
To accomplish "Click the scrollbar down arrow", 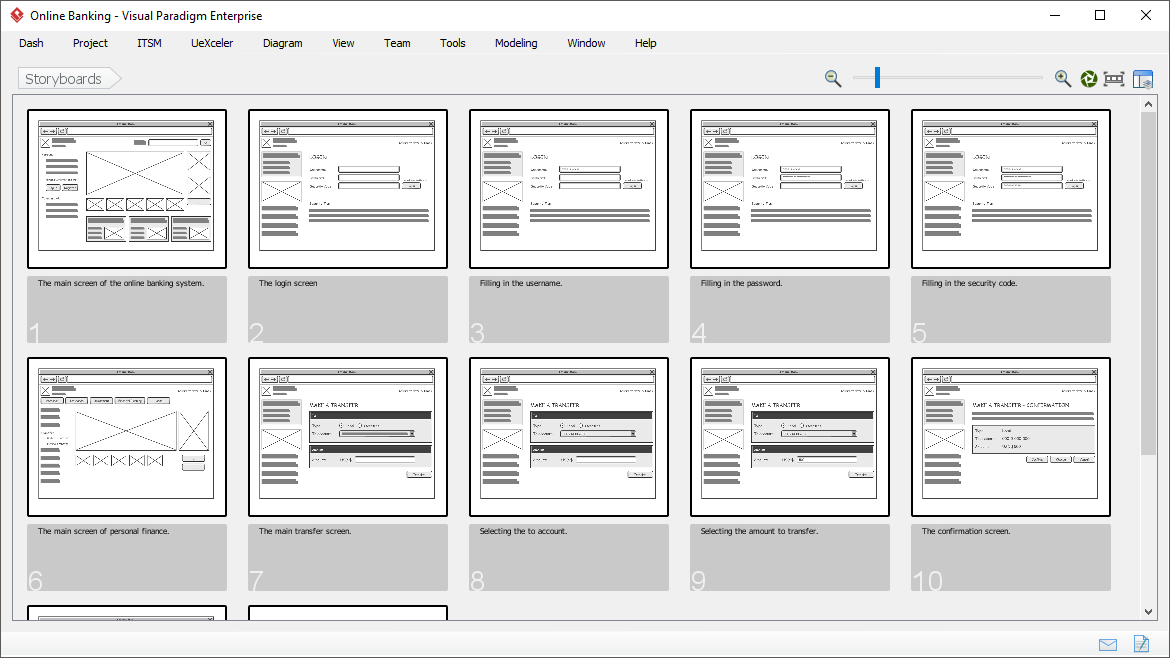I will pyautogui.click(x=1148, y=612).
